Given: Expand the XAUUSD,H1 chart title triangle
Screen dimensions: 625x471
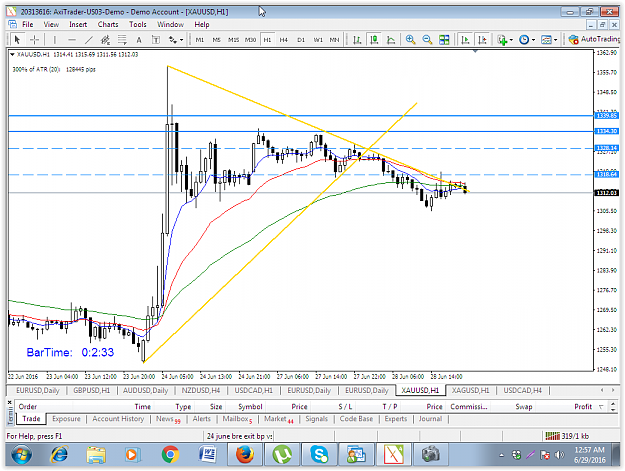Looking at the screenshot, I should [x=12, y=54].
